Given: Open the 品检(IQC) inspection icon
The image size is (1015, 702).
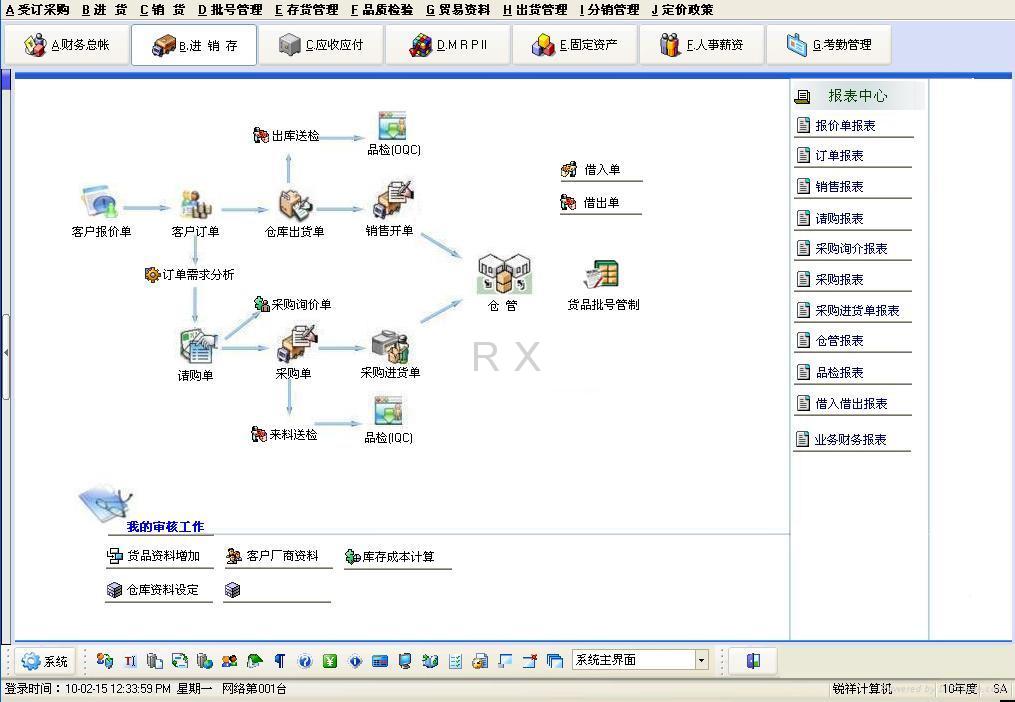Looking at the screenshot, I should [x=388, y=408].
